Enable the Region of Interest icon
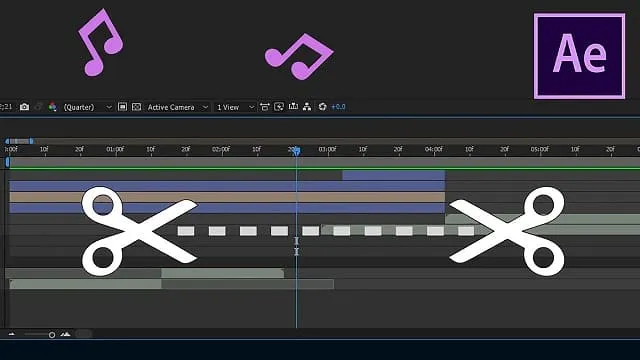The width and height of the screenshot is (640, 360). pos(122,107)
